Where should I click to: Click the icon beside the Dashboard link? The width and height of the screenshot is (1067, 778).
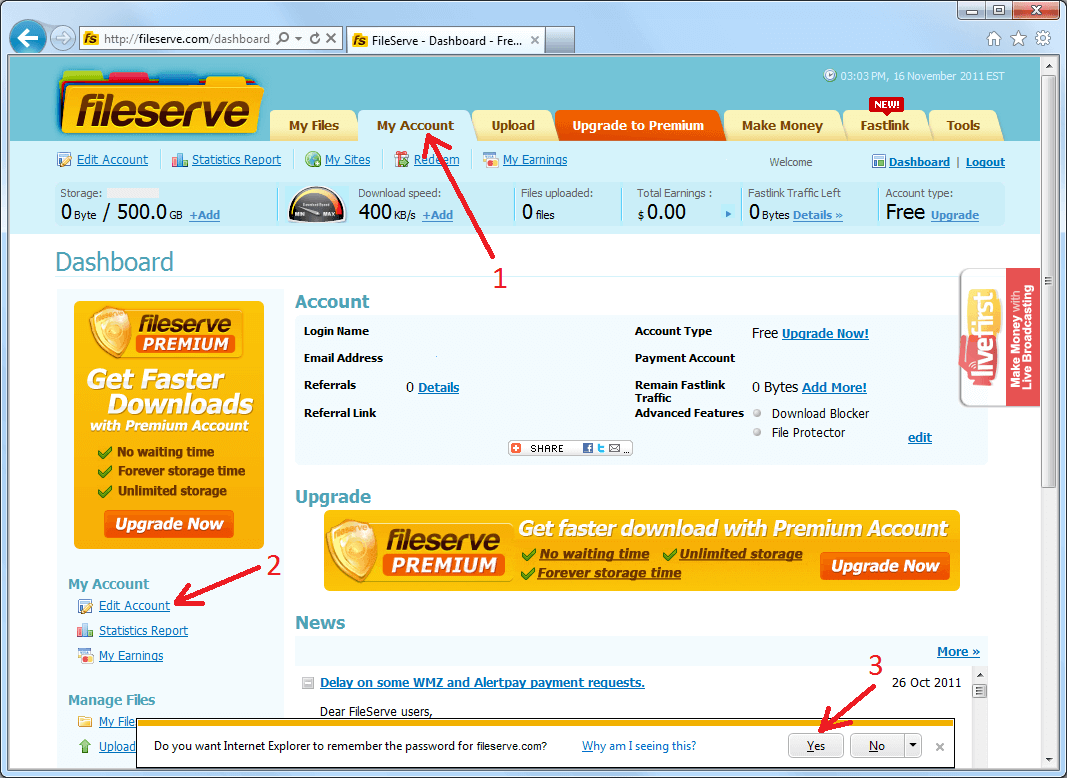click(x=879, y=161)
